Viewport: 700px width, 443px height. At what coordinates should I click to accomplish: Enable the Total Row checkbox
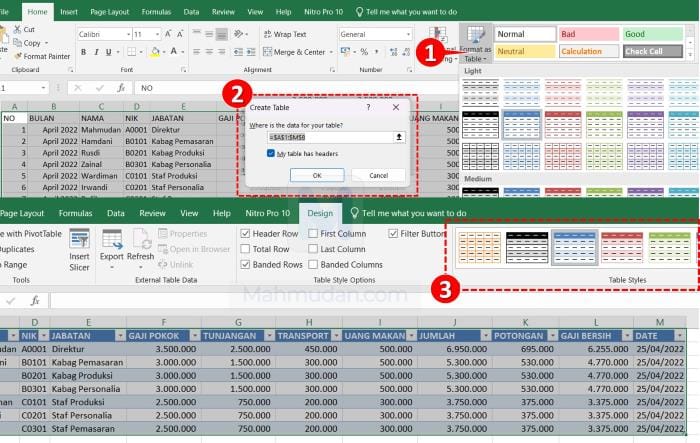pos(245,249)
